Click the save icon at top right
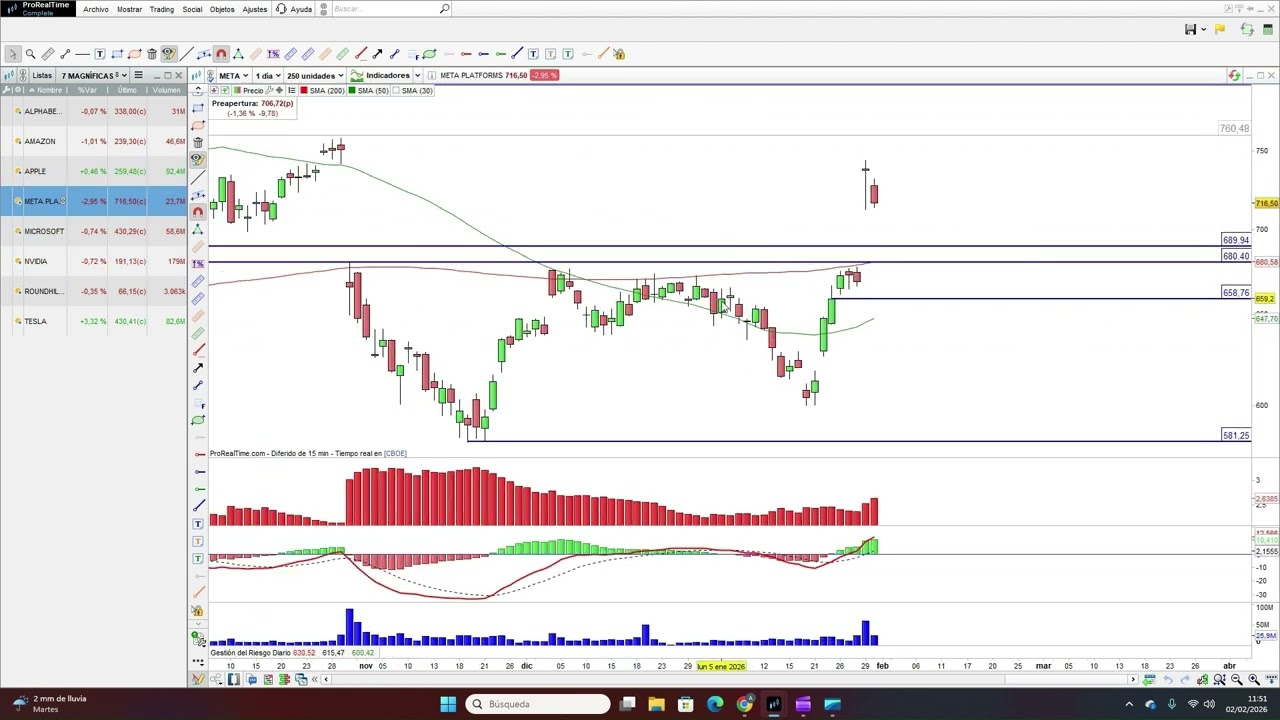Viewport: 1280px width, 720px height. coord(1190,30)
